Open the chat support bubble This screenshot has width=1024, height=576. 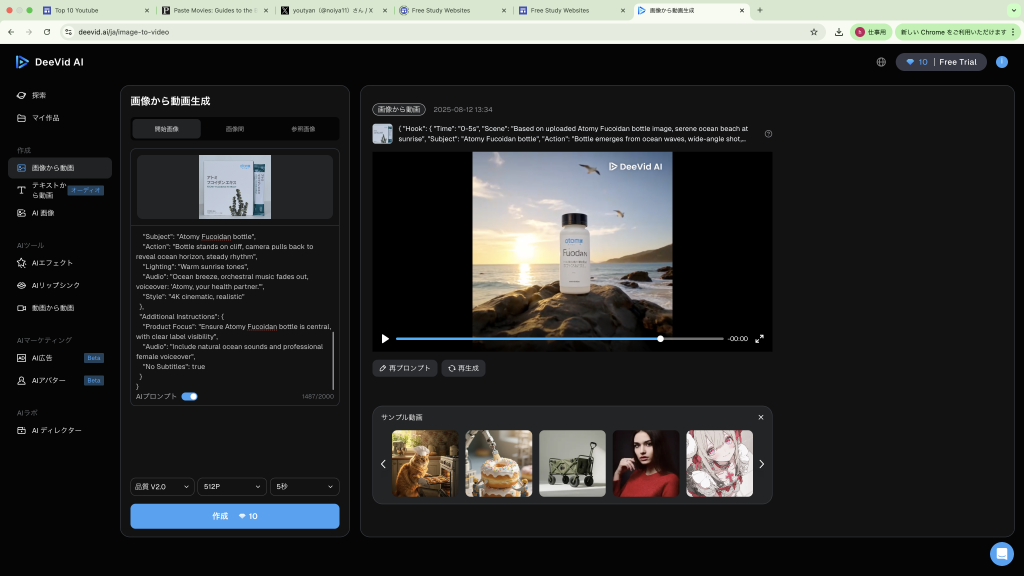click(1001, 553)
